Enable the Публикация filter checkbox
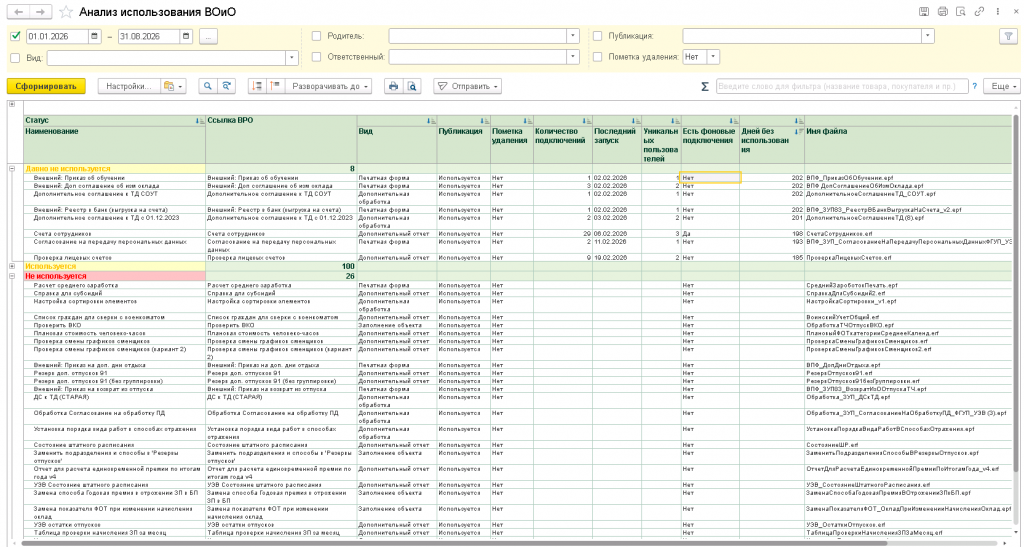Viewport: 1024px width, 547px height. point(598,37)
